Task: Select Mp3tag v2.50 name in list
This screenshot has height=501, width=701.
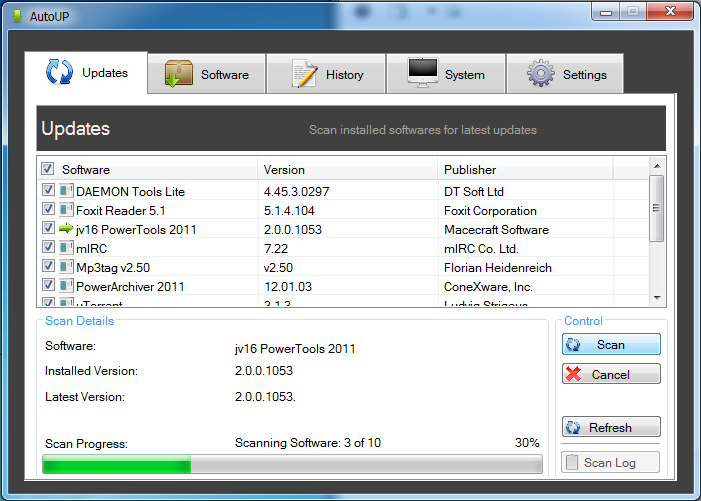Action: [113, 268]
